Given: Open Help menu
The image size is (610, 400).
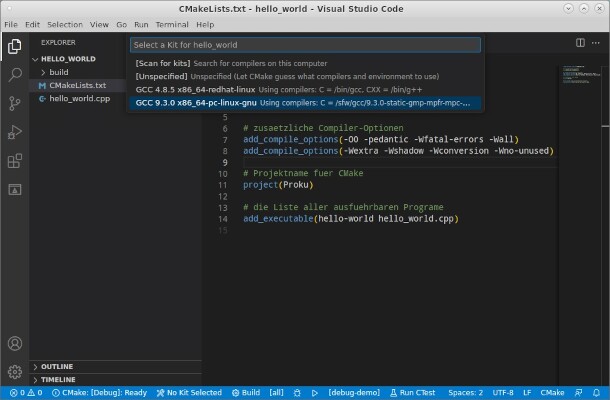Looking at the screenshot, I should pyautogui.click(x=205, y=25).
